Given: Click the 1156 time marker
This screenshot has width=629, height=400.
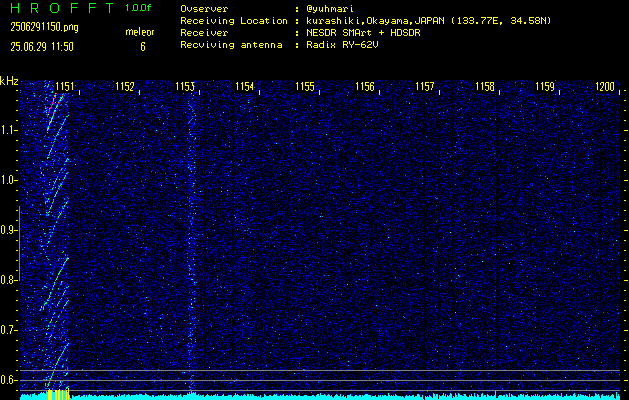Looking at the screenshot, I should (365, 87).
